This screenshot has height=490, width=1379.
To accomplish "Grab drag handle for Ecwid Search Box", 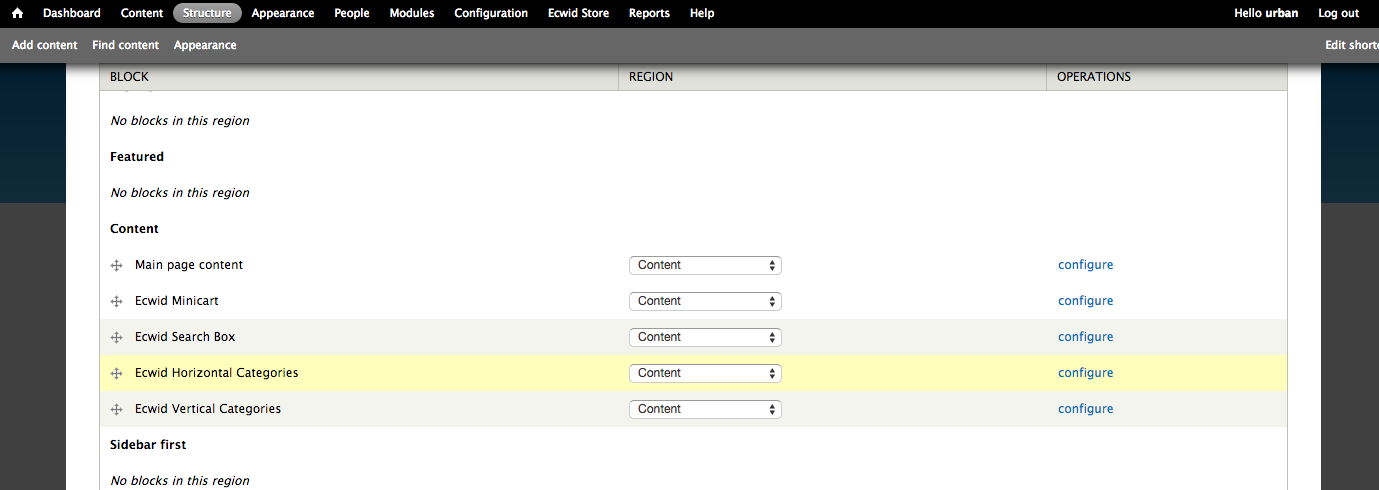I will 116,337.
